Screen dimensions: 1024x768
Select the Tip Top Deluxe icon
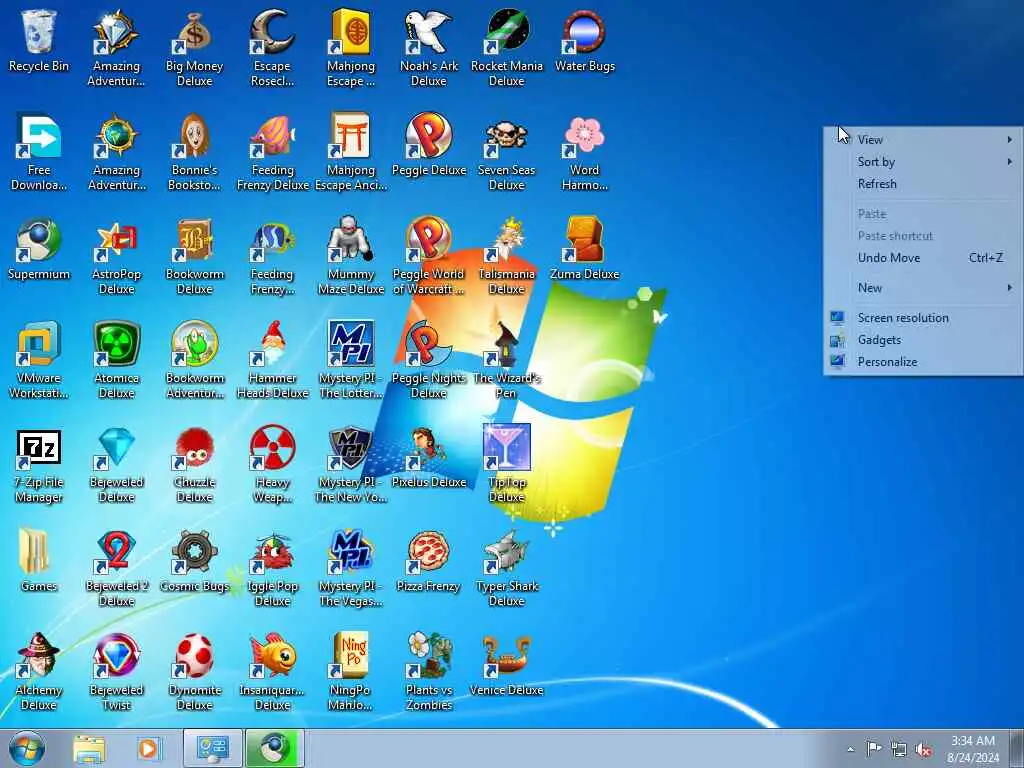click(507, 464)
